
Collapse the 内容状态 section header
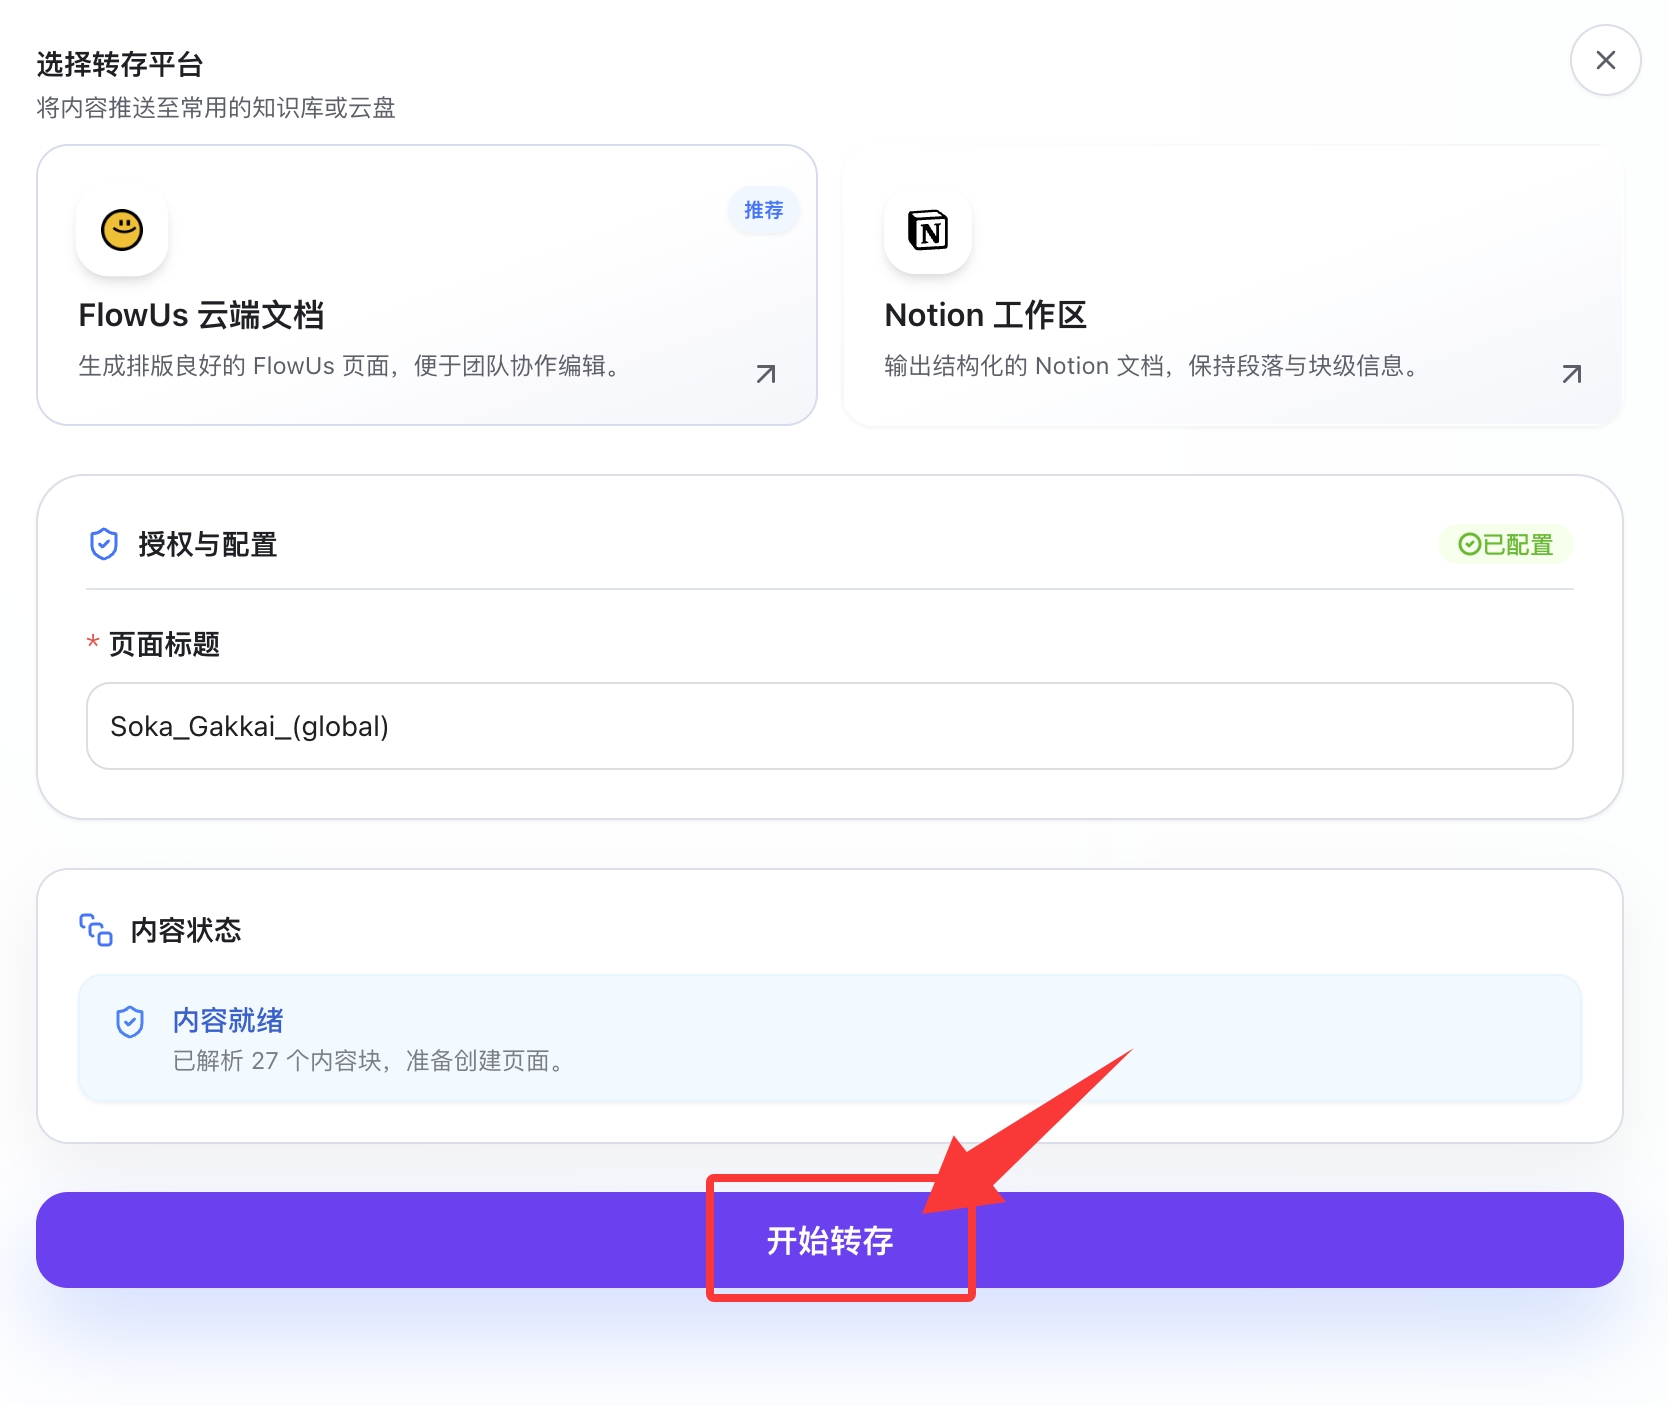click(185, 930)
